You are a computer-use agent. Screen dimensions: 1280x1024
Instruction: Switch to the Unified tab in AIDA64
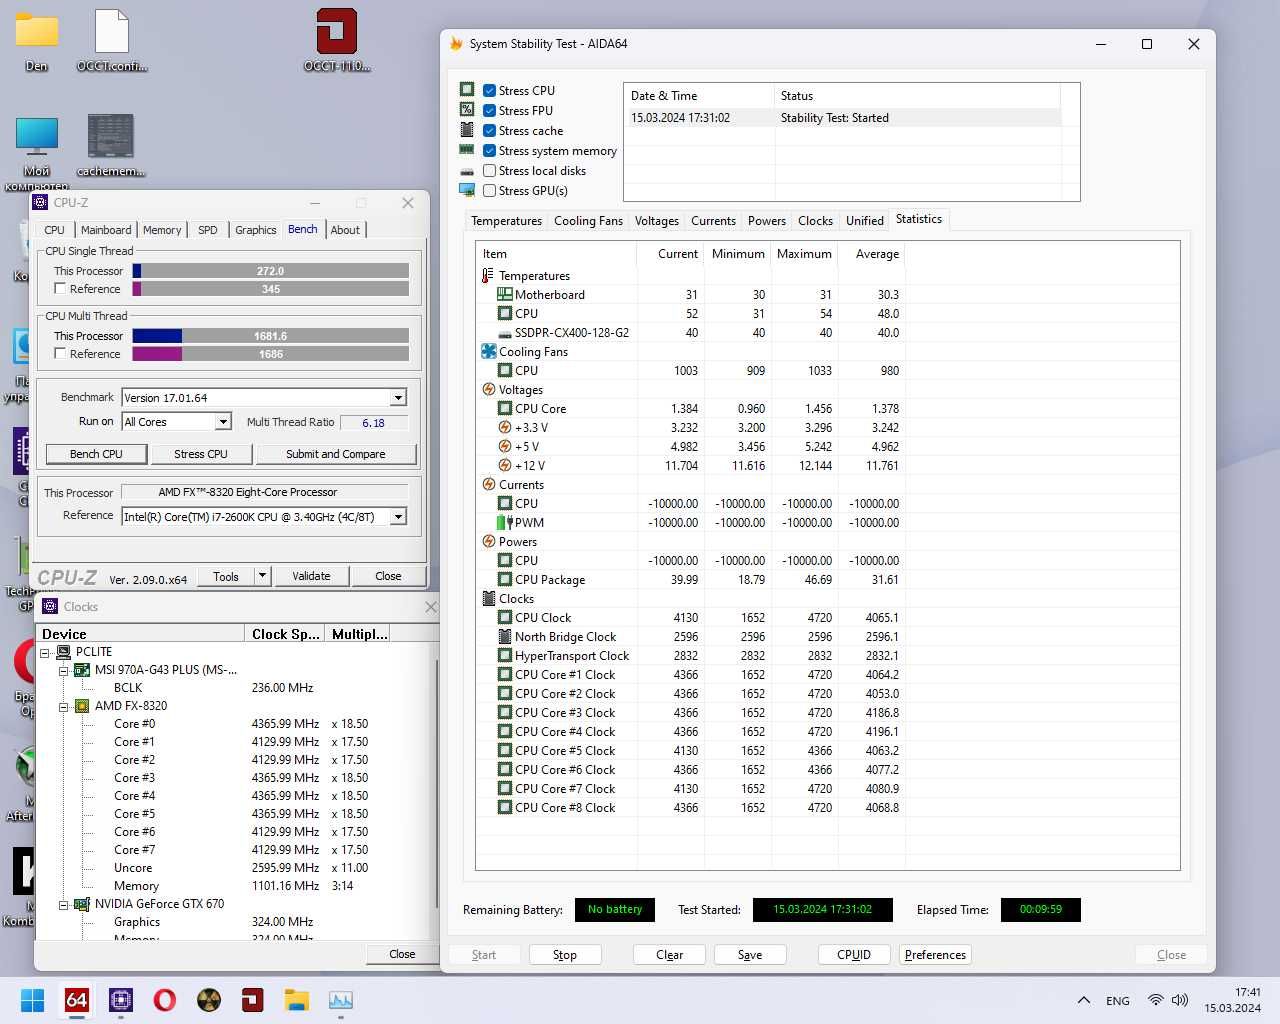pos(865,221)
